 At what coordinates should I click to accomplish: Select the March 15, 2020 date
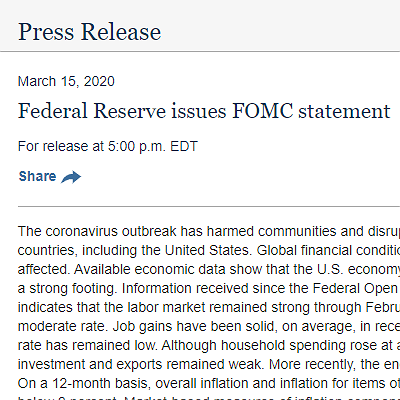(66, 81)
